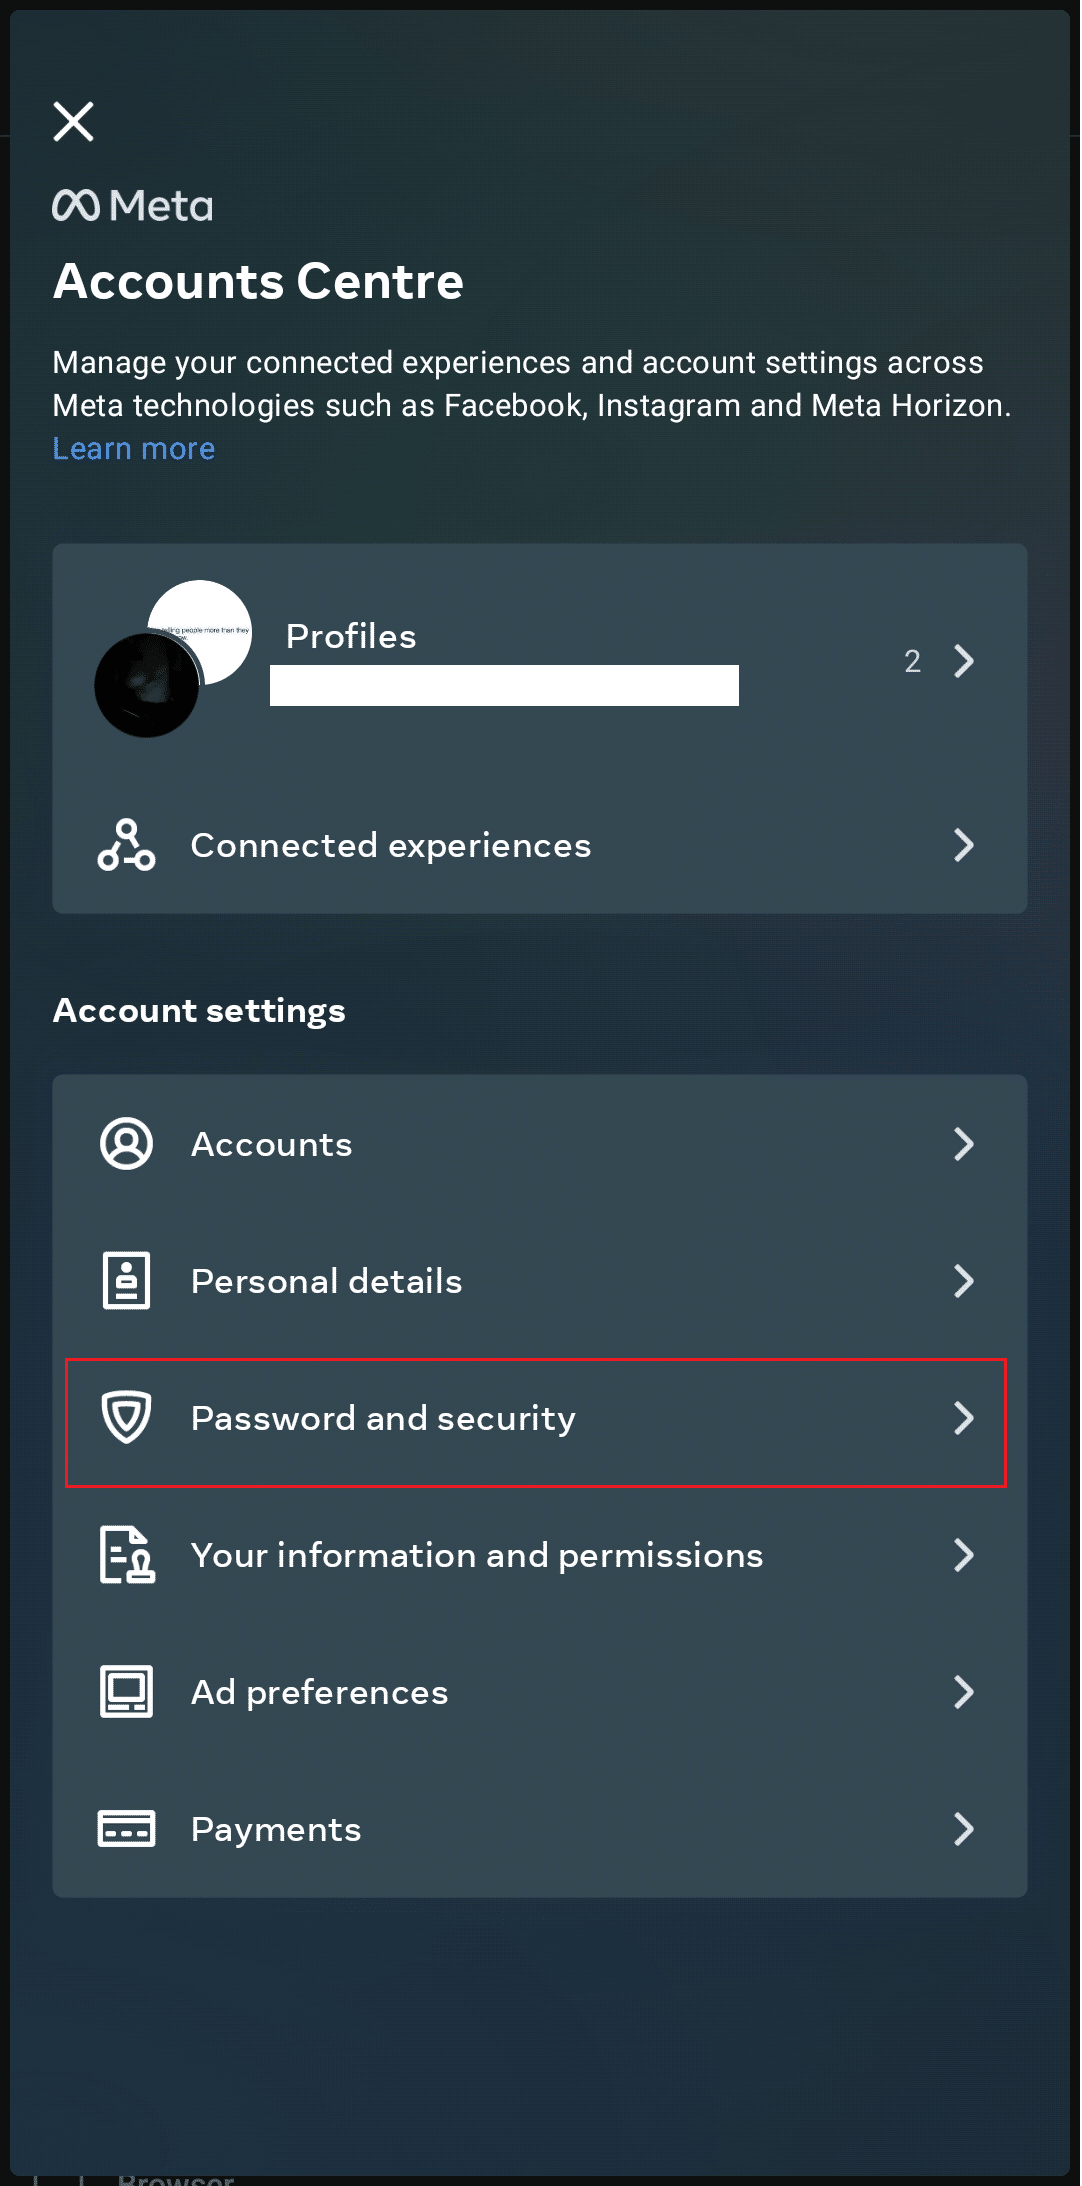The image size is (1082, 2186).
Task: Tap the overlapping profile pictures
Action: pyautogui.click(x=173, y=659)
